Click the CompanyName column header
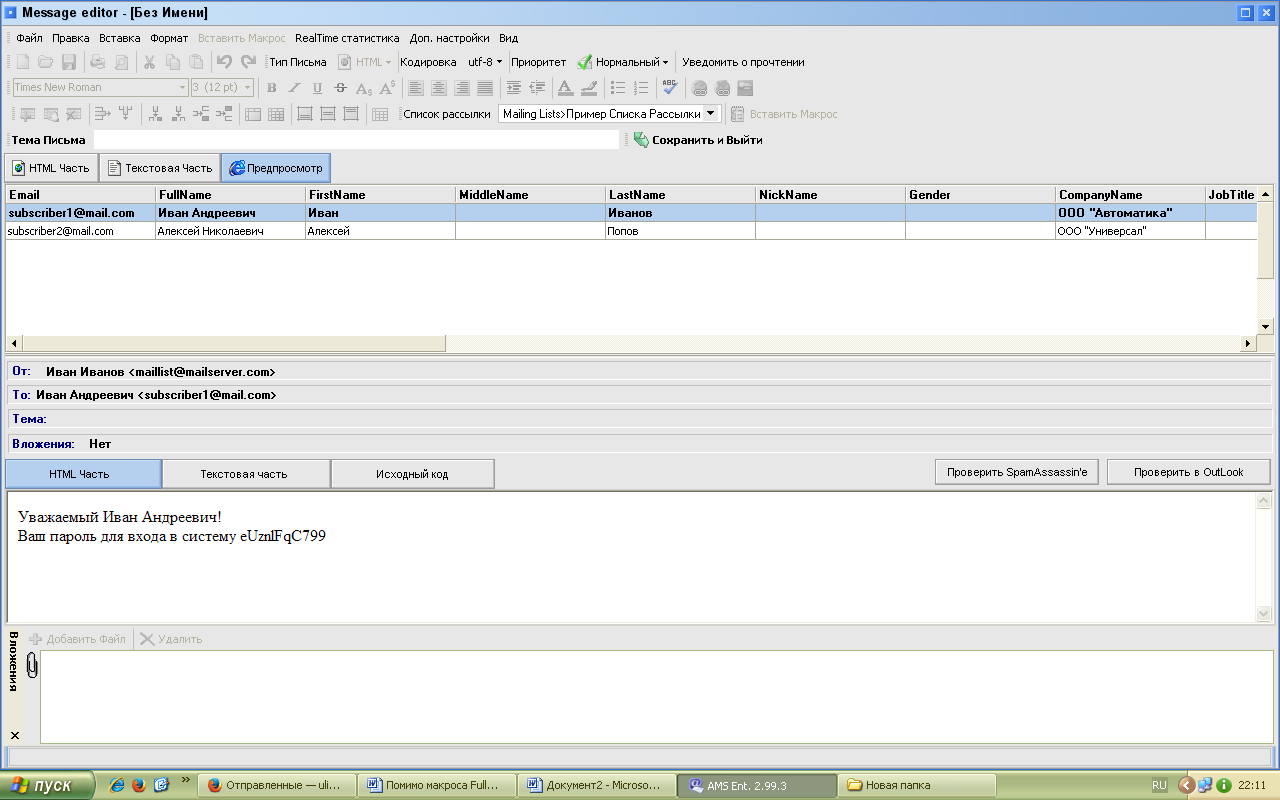The image size is (1280, 800). pos(1131,195)
